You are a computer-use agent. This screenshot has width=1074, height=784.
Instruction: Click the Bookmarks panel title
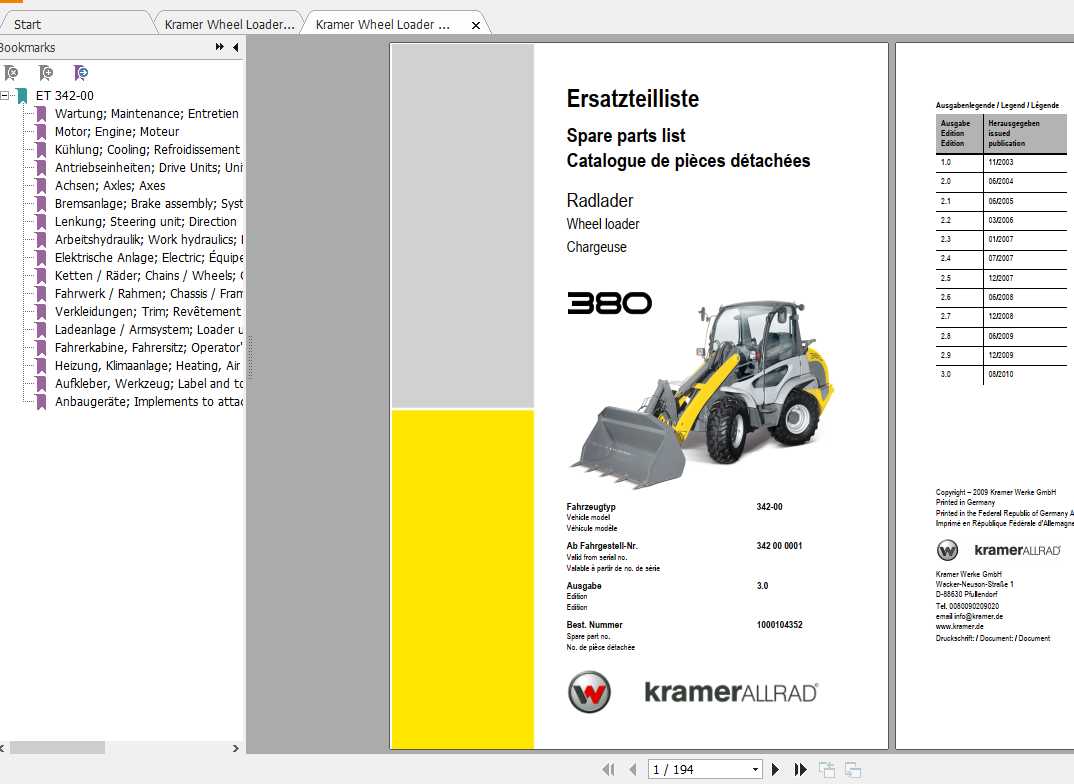click(x=27, y=47)
